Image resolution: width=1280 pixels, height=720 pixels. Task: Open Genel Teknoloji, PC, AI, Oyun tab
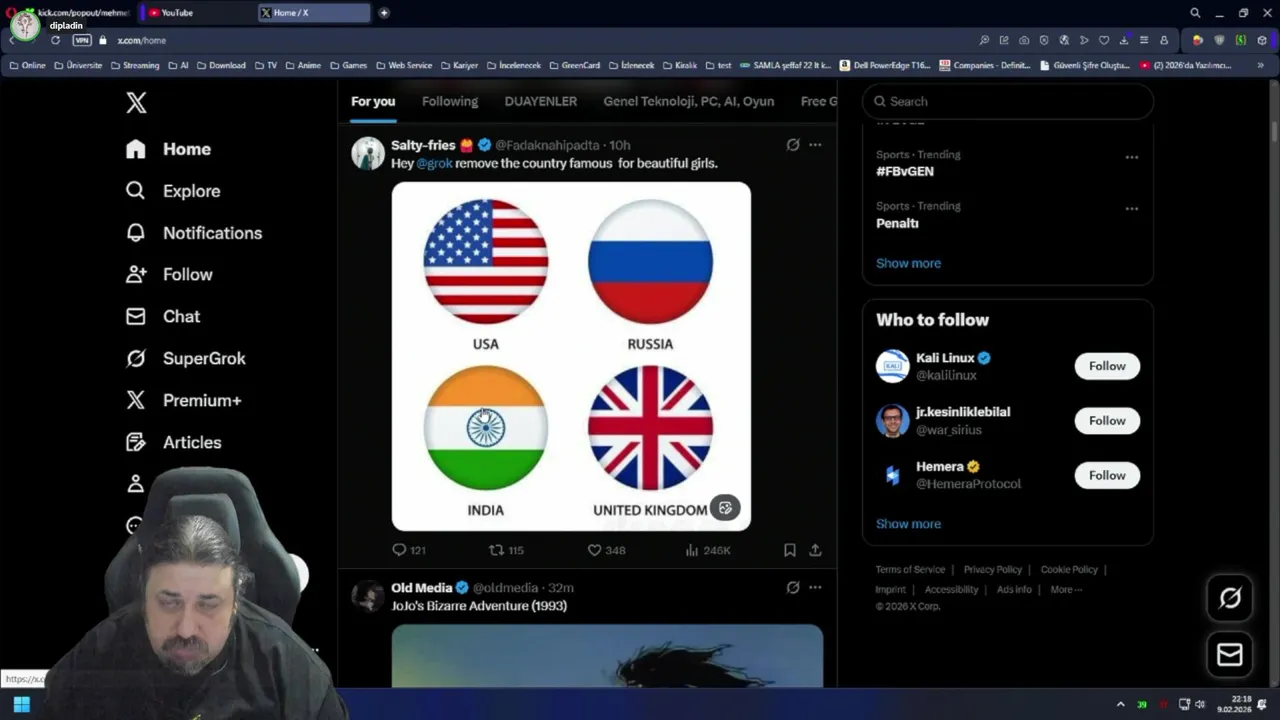point(689,101)
